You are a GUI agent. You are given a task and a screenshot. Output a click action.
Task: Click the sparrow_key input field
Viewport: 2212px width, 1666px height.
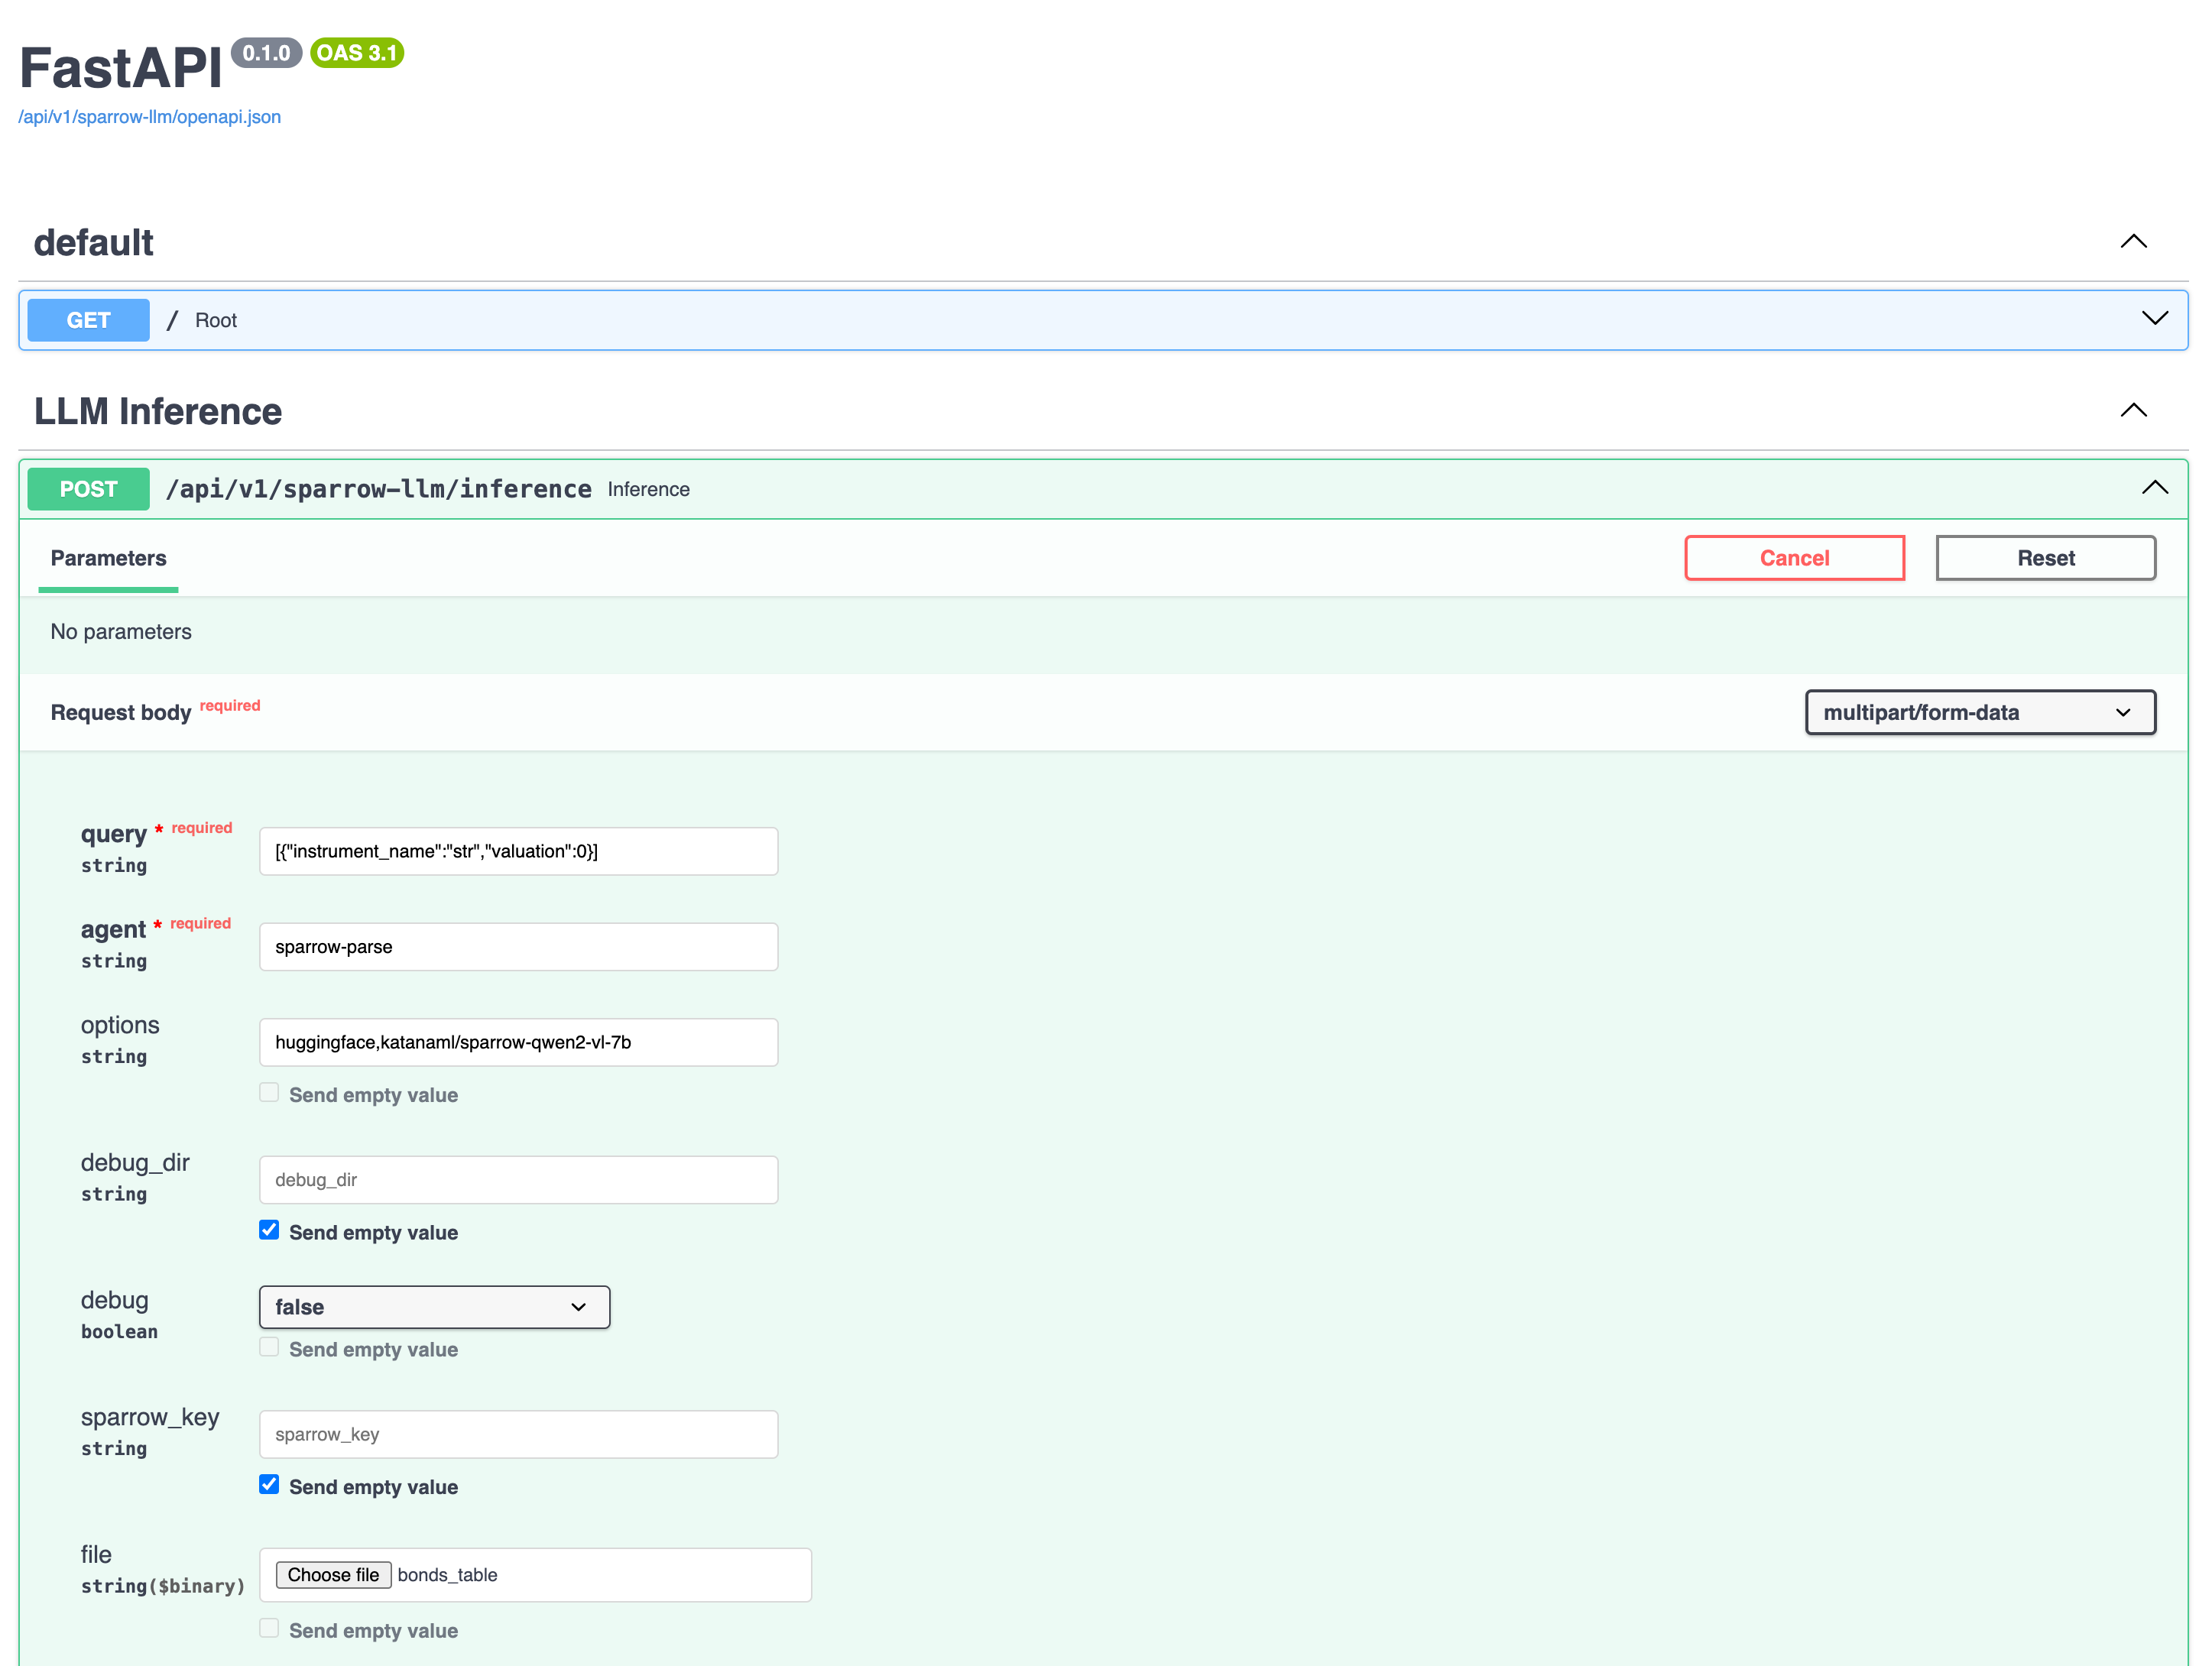[x=518, y=1434]
